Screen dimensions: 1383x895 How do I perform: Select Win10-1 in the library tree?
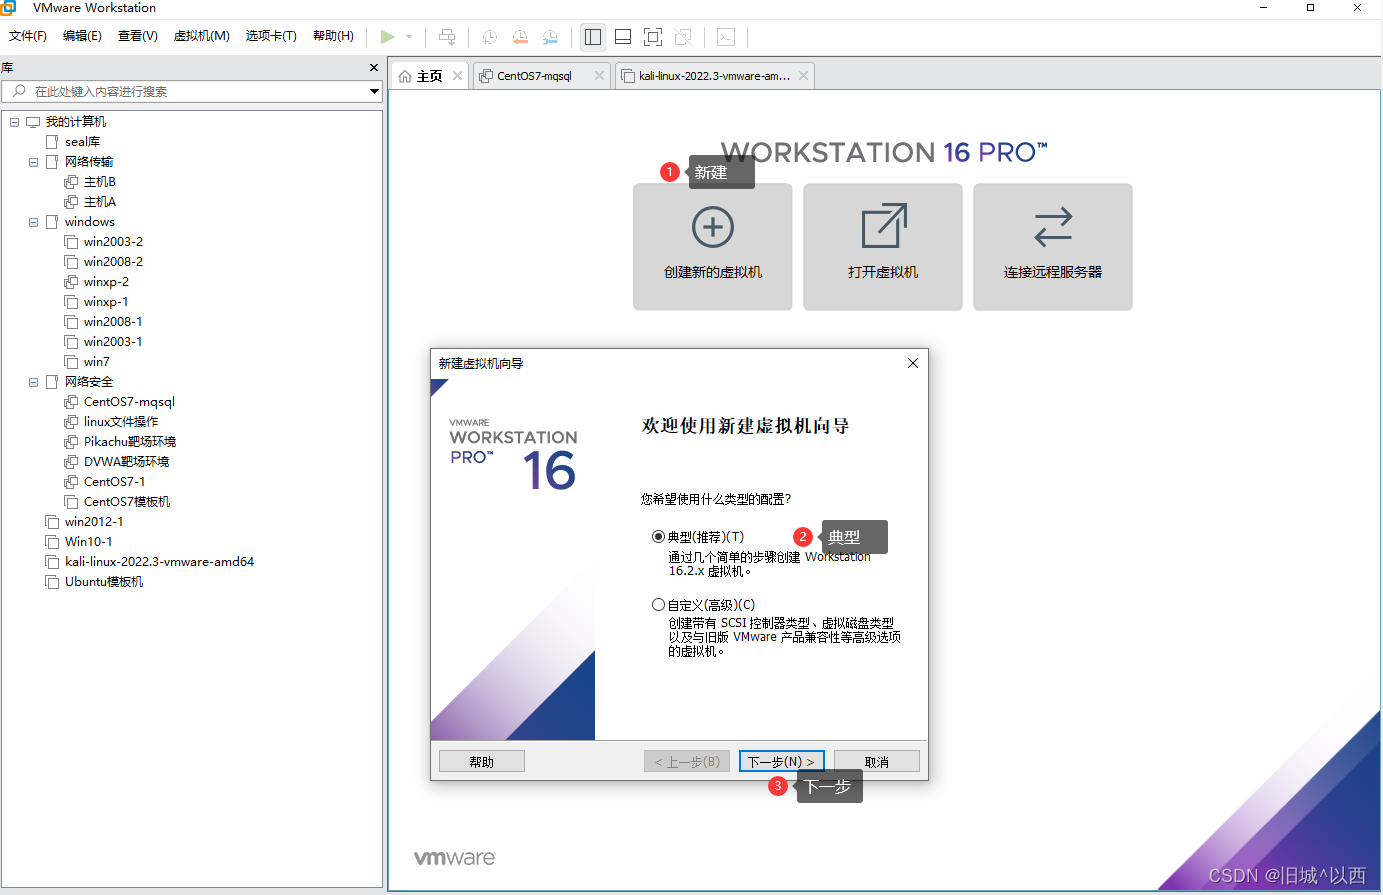pyautogui.click(x=89, y=542)
